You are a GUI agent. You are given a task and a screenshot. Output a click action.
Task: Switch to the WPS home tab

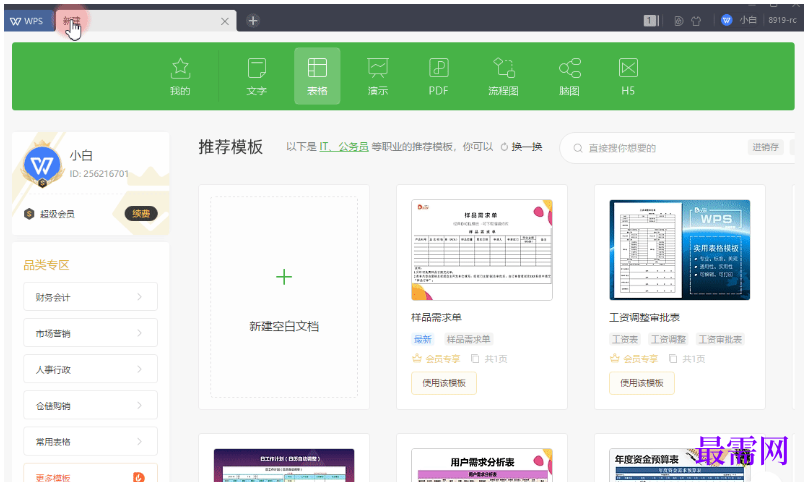27,20
